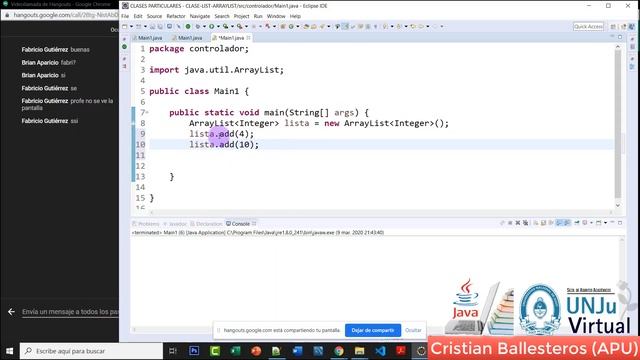Image resolution: width=640 pixels, height=360 pixels.
Task: Open the Project menu
Action: click(x=241, y=16)
